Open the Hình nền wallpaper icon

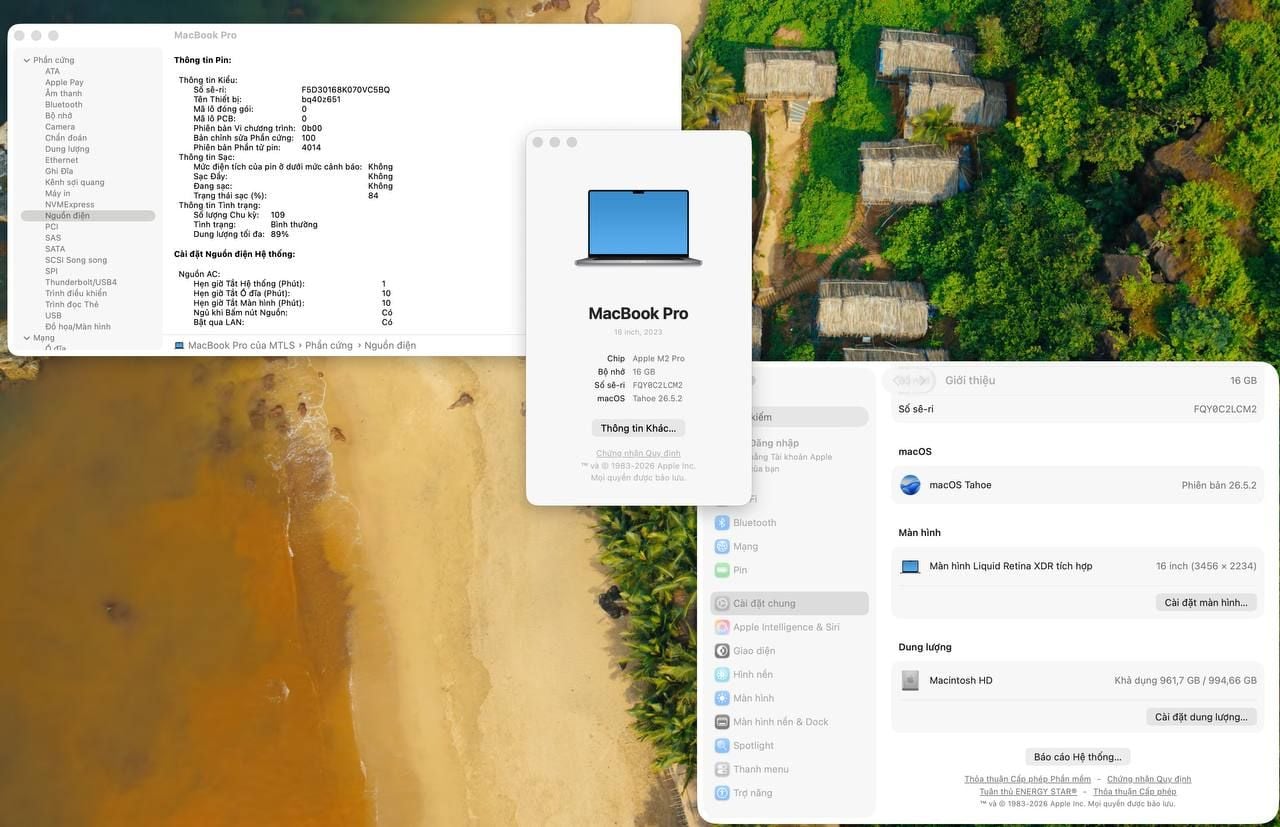point(722,675)
